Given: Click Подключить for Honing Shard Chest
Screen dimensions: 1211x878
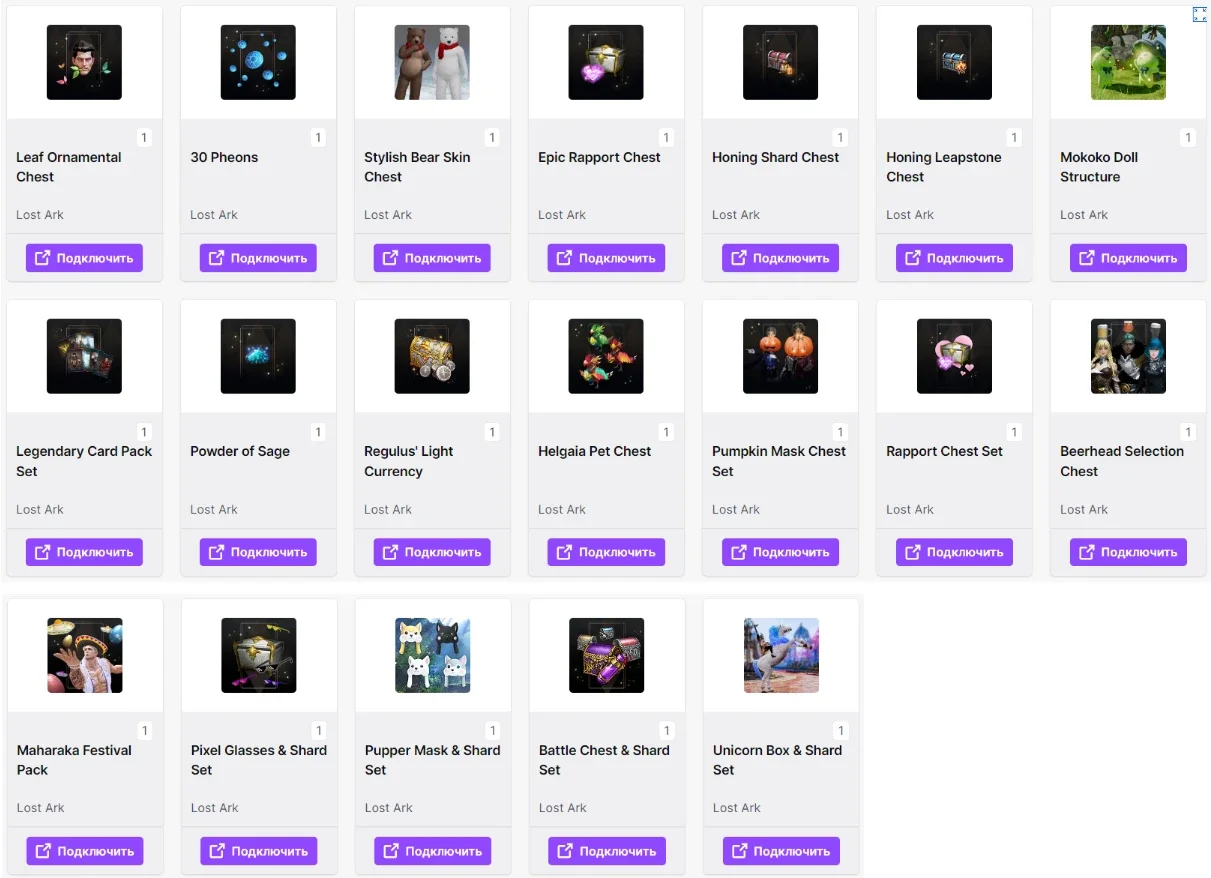Looking at the screenshot, I should 780,258.
